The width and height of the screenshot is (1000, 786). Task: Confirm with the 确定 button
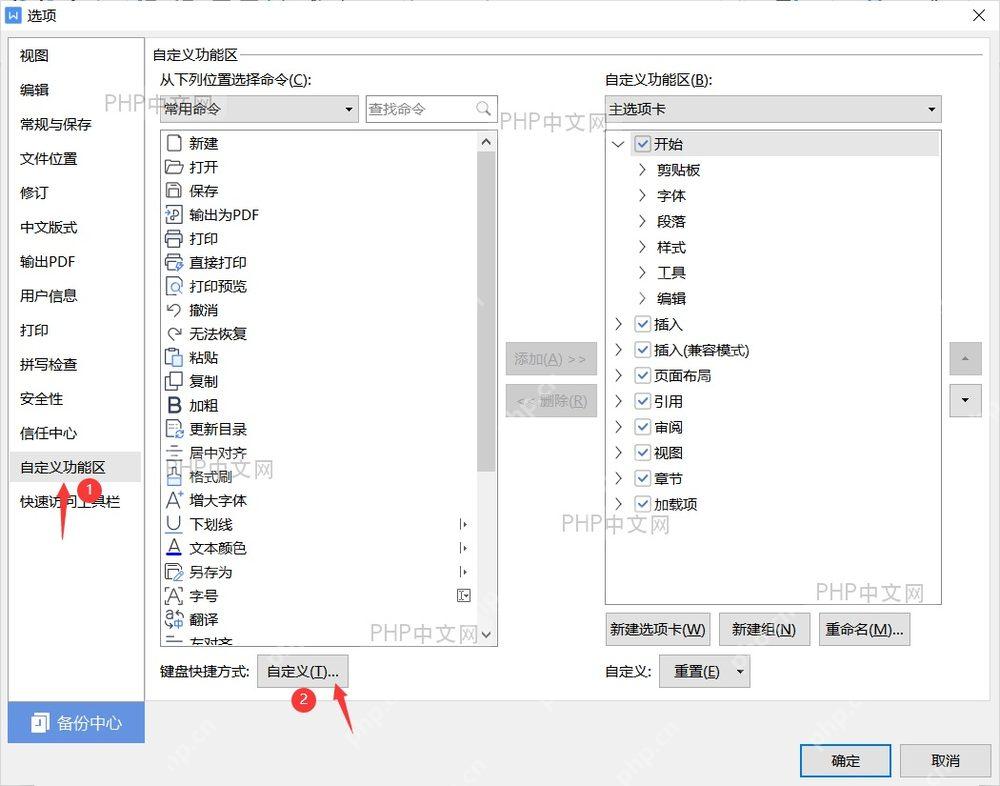pyautogui.click(x=845, y=760)
